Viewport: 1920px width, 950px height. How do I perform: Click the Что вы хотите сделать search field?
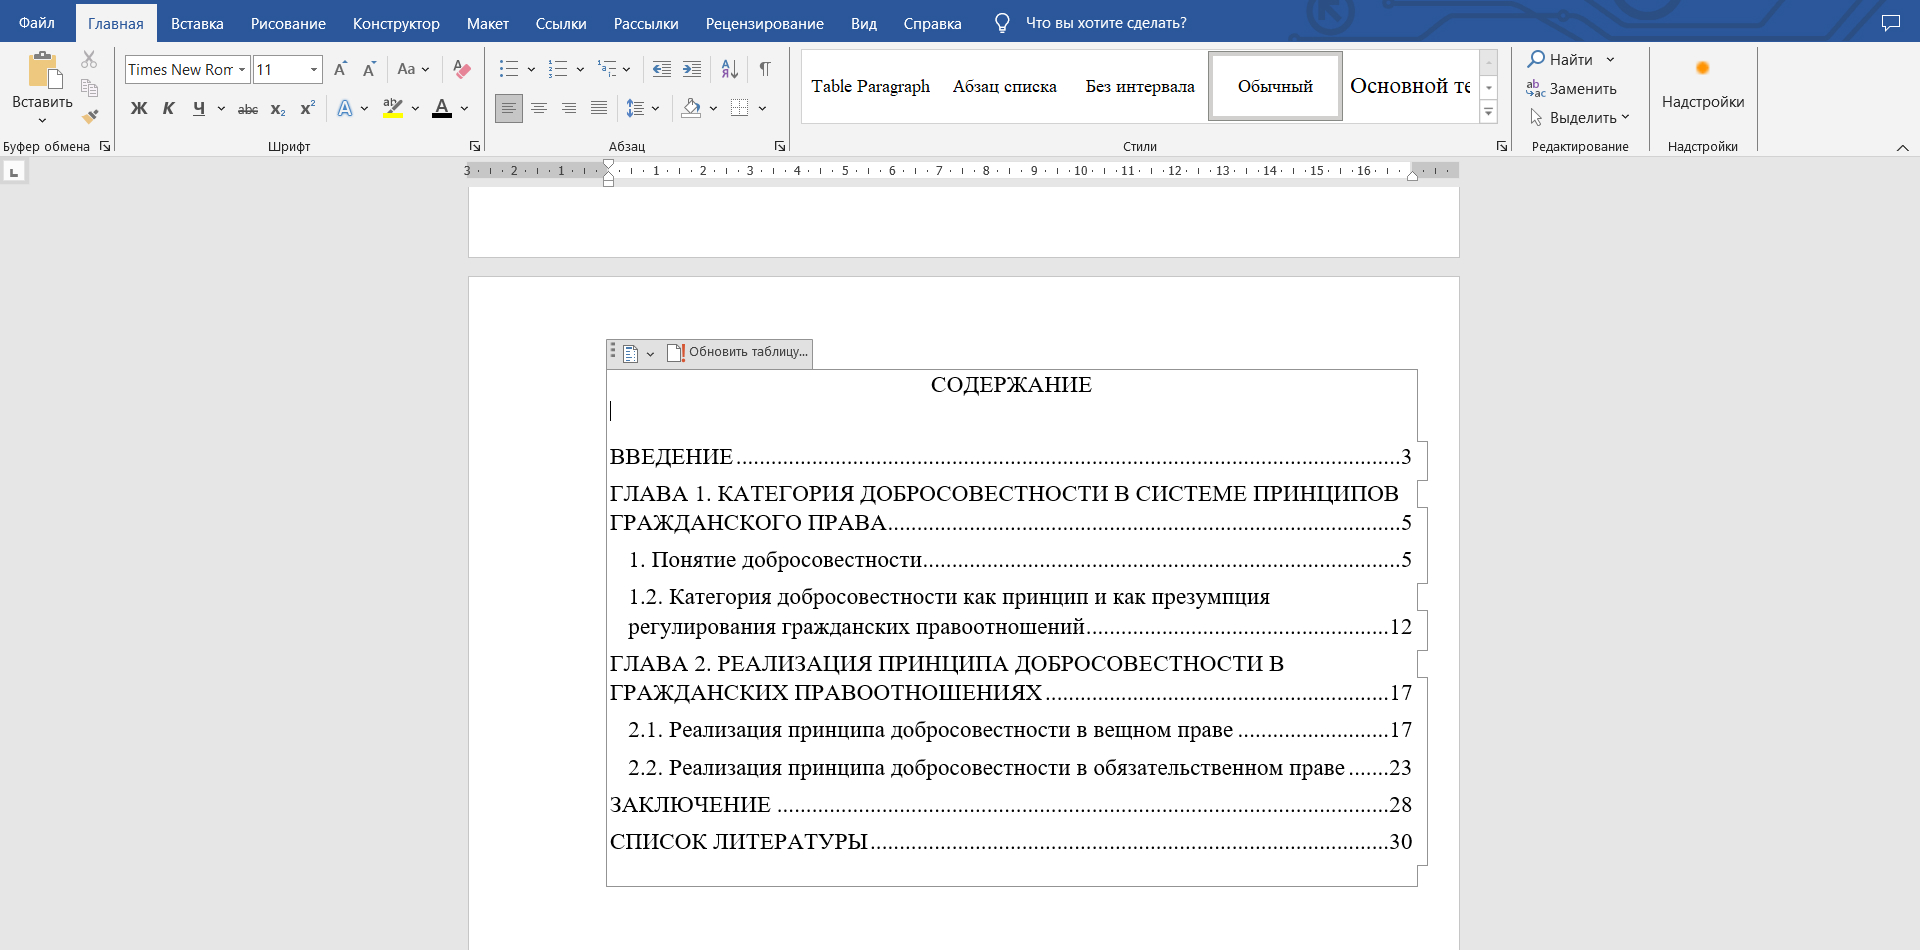point(1106,23)
